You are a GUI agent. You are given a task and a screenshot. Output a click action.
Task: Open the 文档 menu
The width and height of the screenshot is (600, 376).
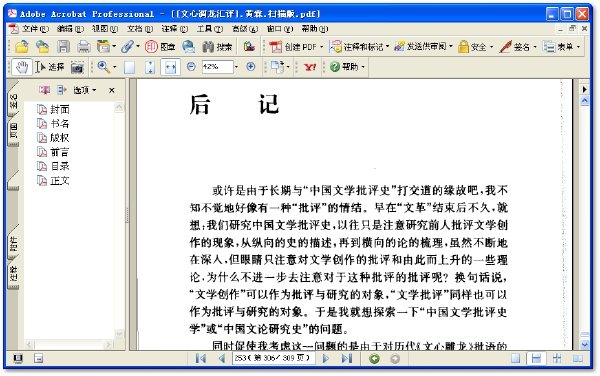tap(140, 29)
